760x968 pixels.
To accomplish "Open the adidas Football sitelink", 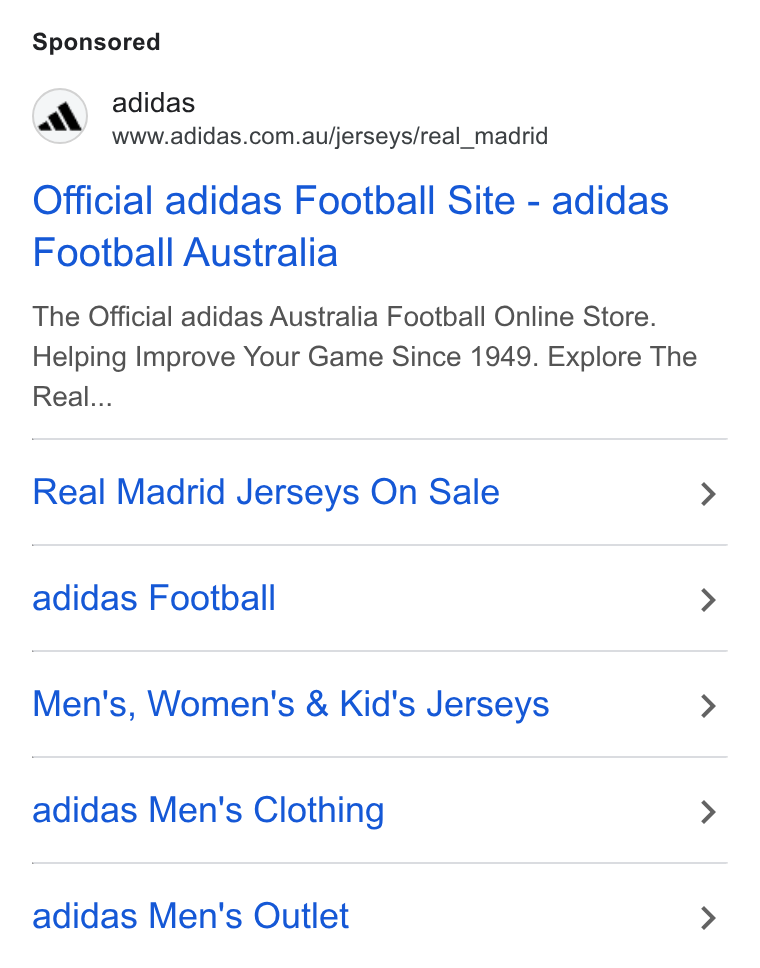I will click(154, 598).
